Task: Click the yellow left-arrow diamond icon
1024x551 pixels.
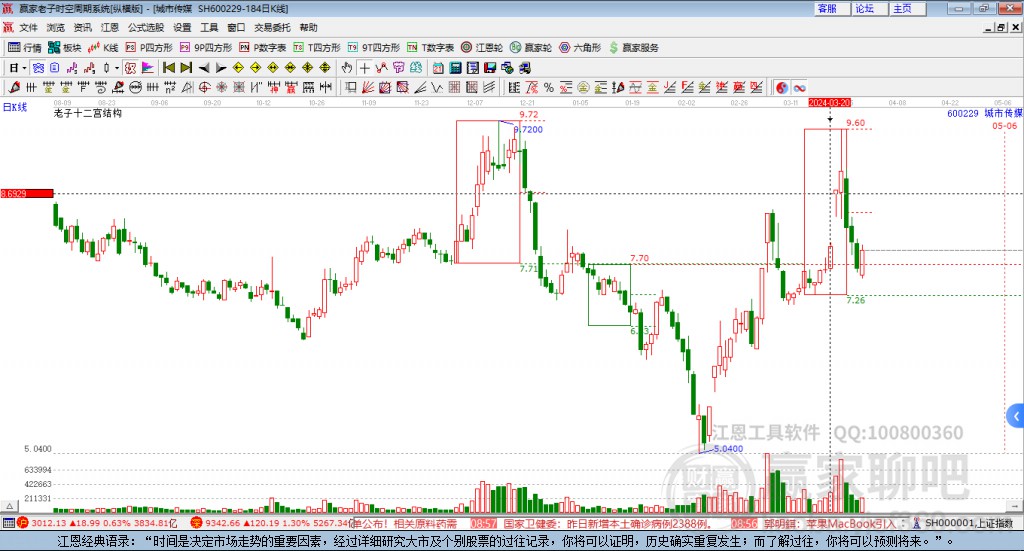Action: pyautogui.click(x=238, y=68)
